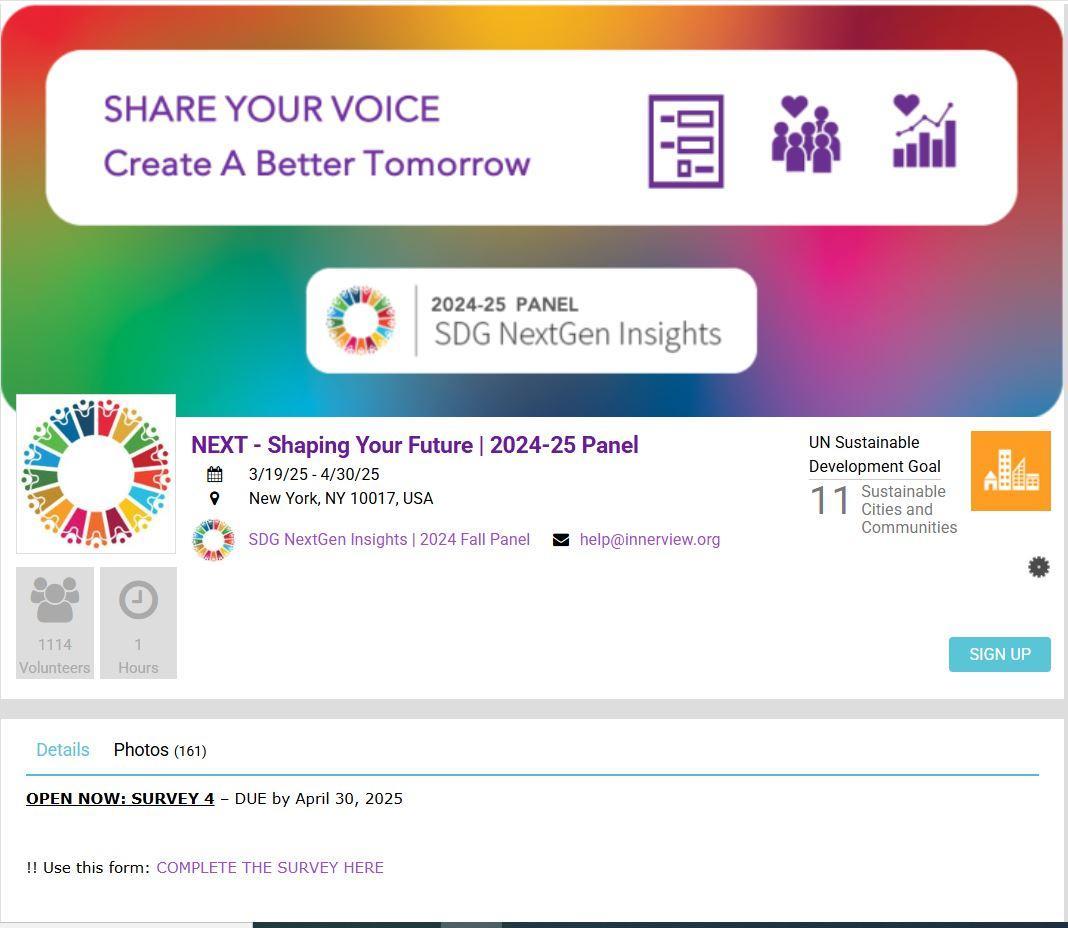This screenshot has width=1068, height=928.
Task: Click the people with heart banner icon
Action: (x=806, y=134)
